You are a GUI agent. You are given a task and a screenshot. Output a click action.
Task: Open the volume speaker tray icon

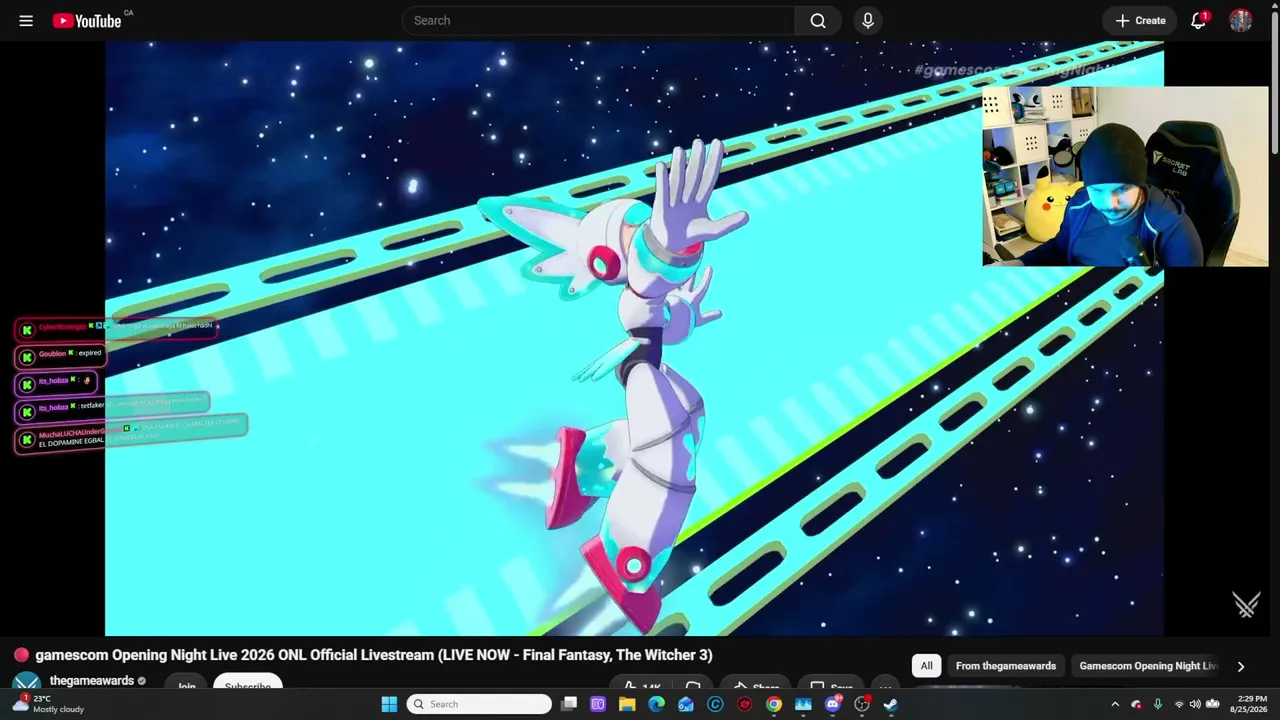coord(1195,704)
